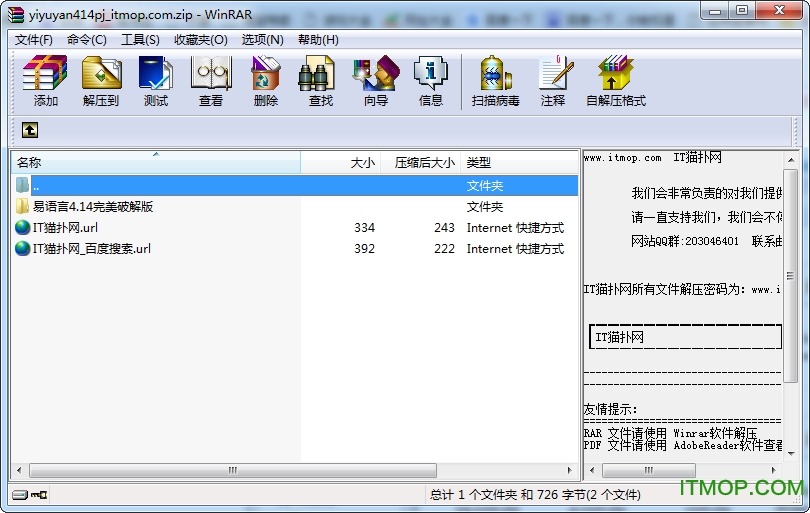Click comment pane scroll down arrow
Viewport: 810px width, 513px height.
point(791,453)
